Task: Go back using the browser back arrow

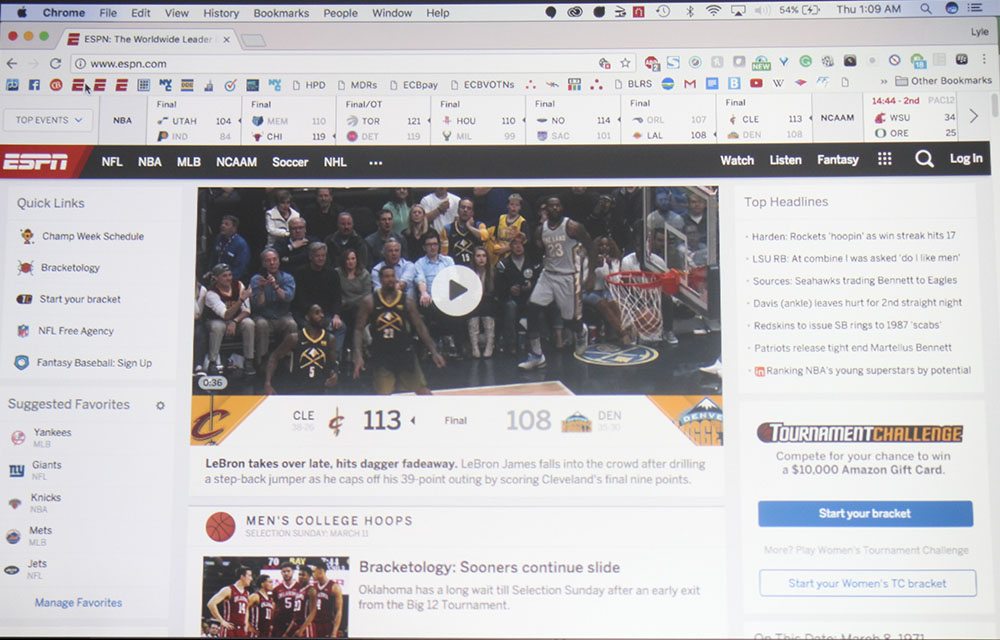Action: [11, 63]
